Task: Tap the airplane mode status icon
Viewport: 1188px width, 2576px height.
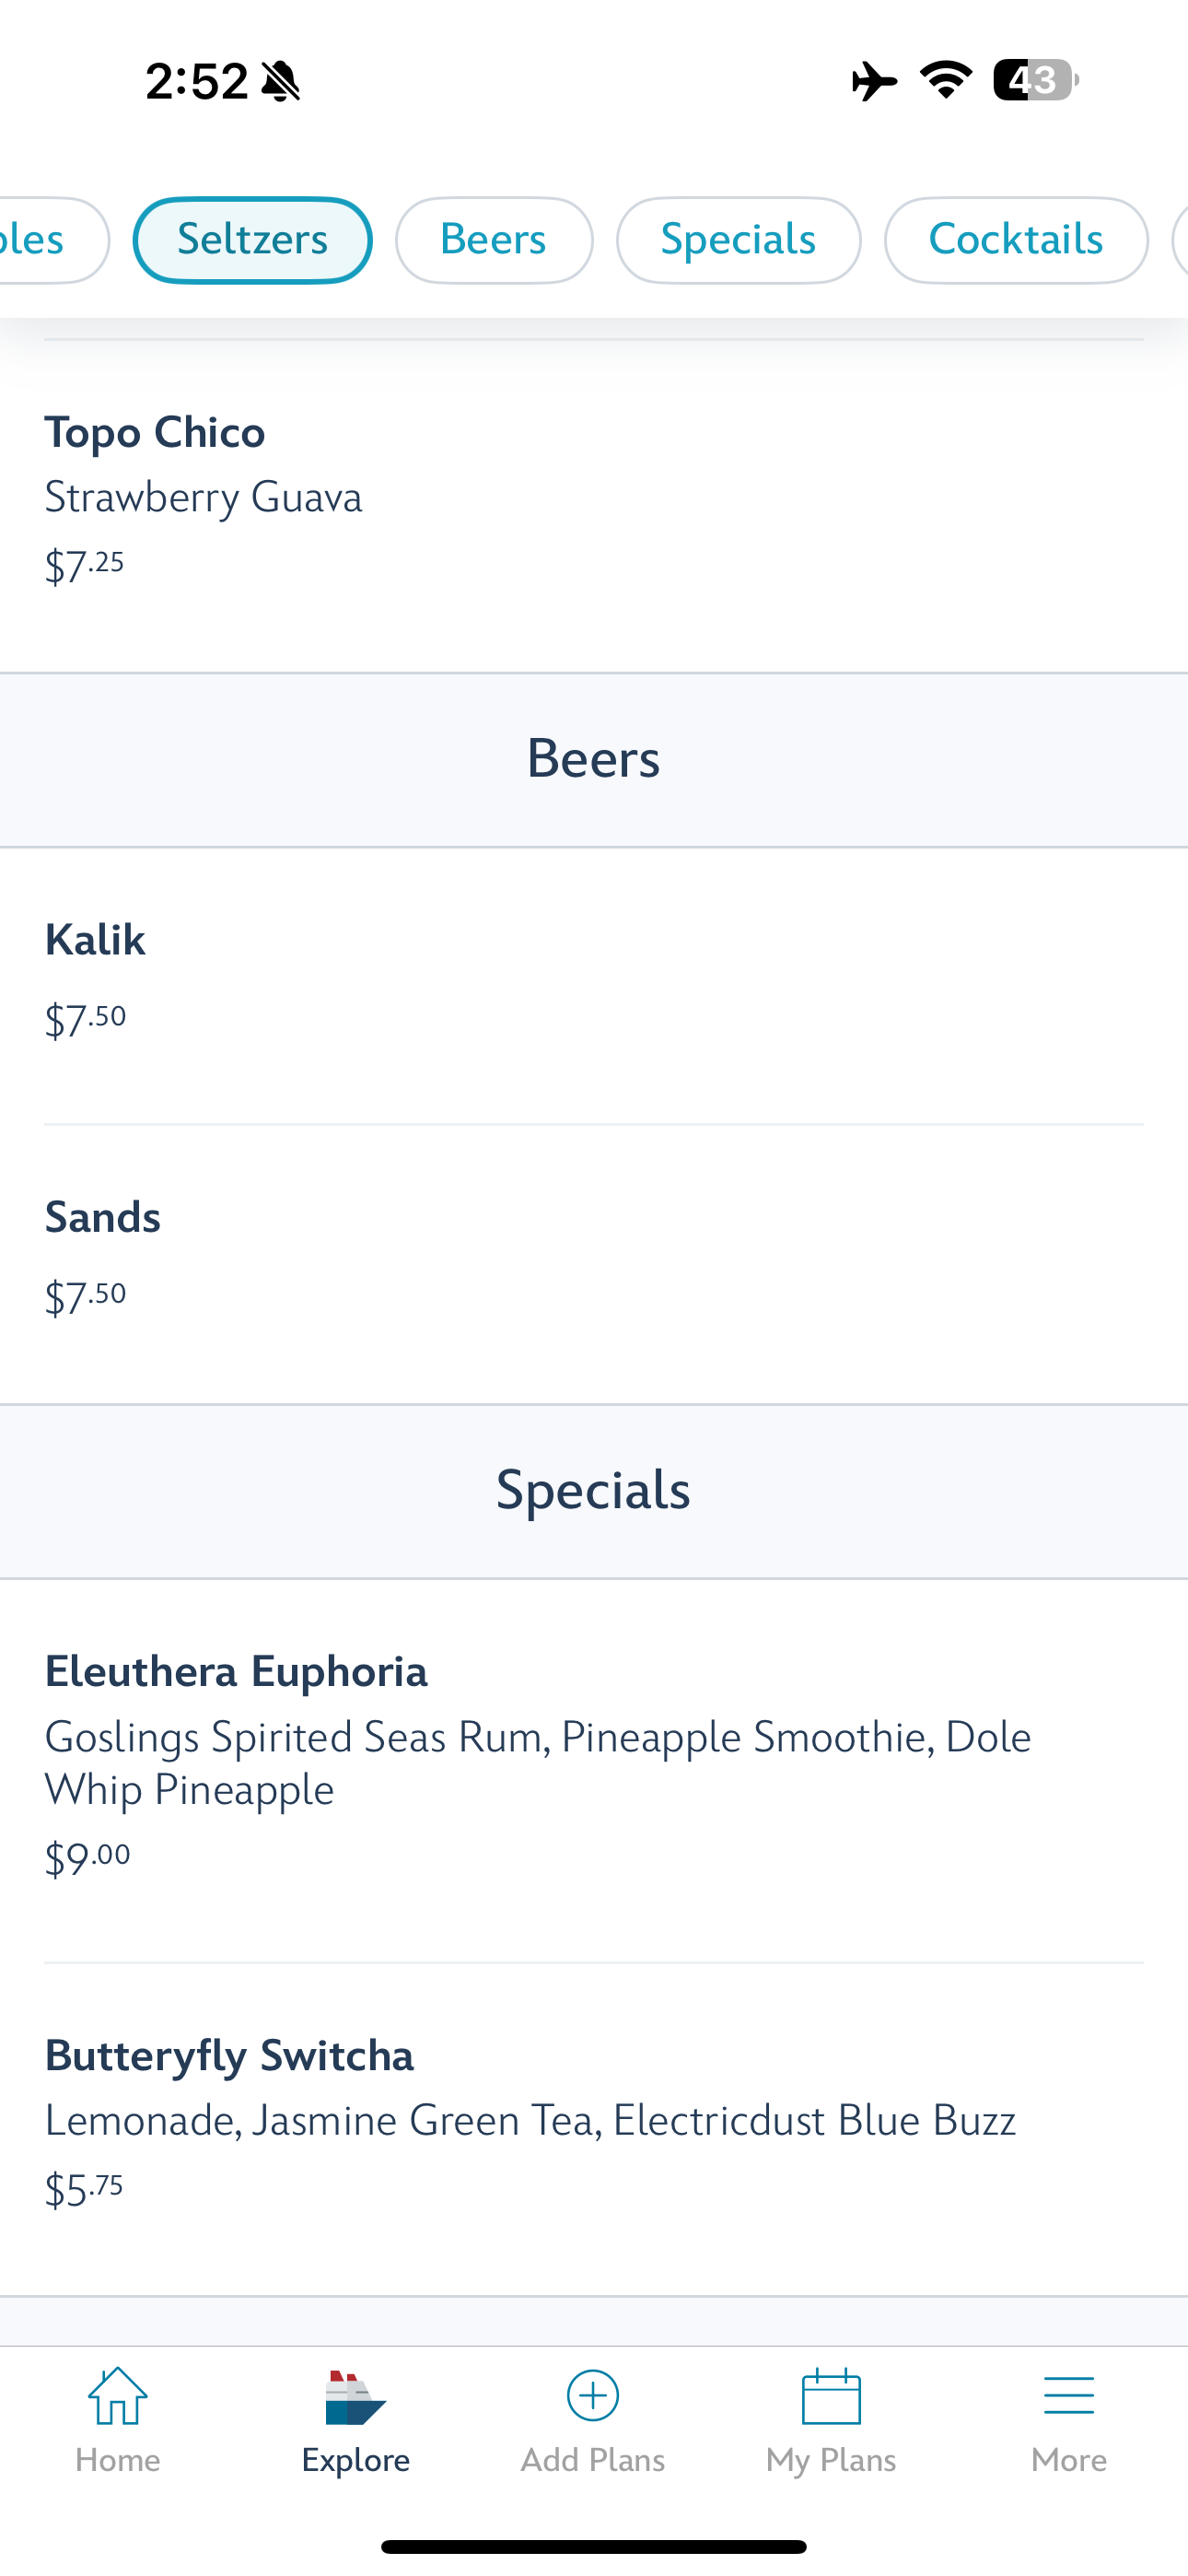Action: coord(874,80)
